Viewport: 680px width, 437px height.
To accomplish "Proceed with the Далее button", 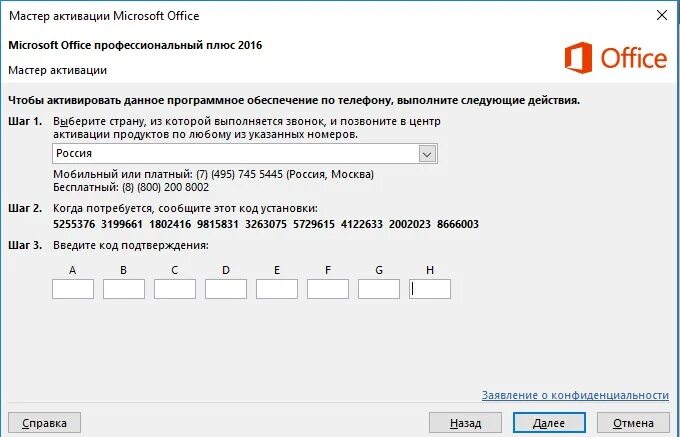I will click(x=549, y=423).
